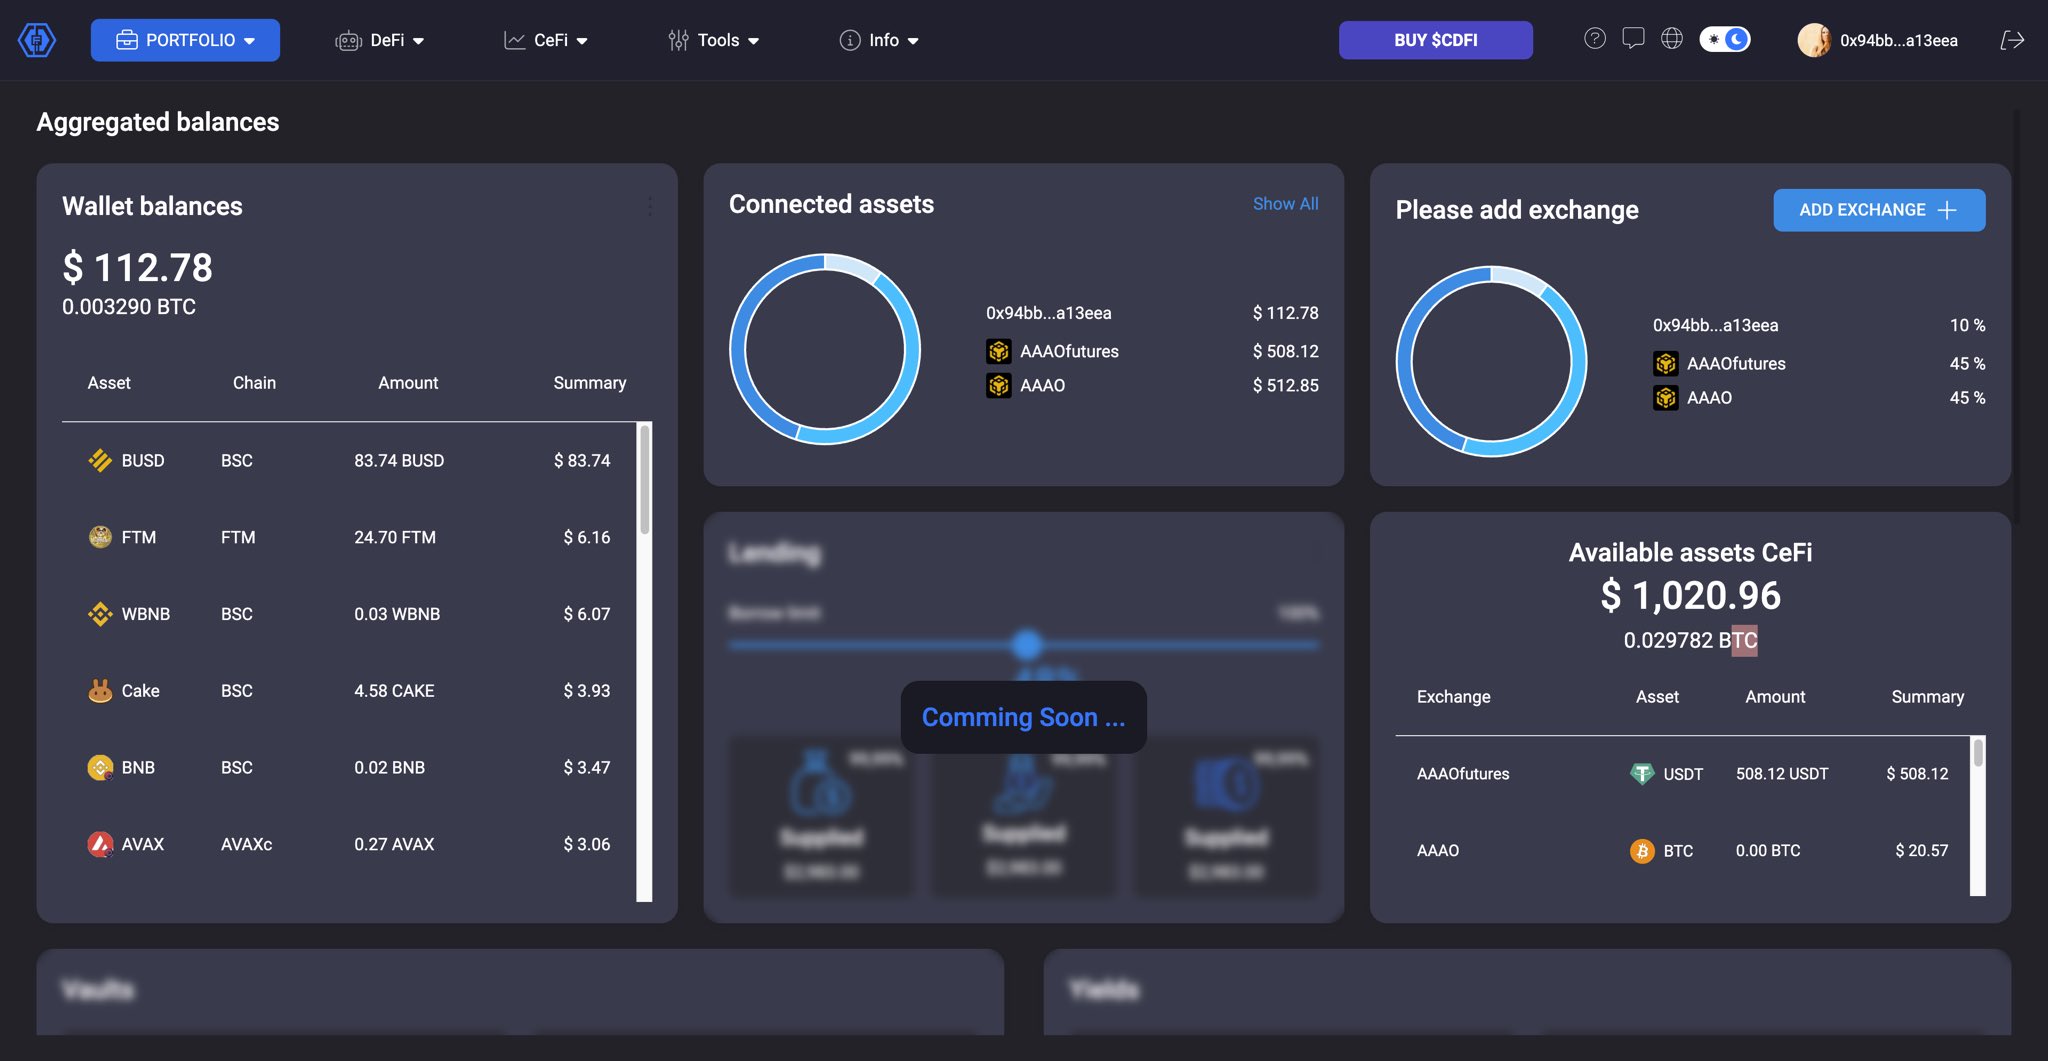The height and width of the screenshot is (1061, 2048).
Task: Click $ 512.85 value for AAAO
Action: [x=1285, y=385]
